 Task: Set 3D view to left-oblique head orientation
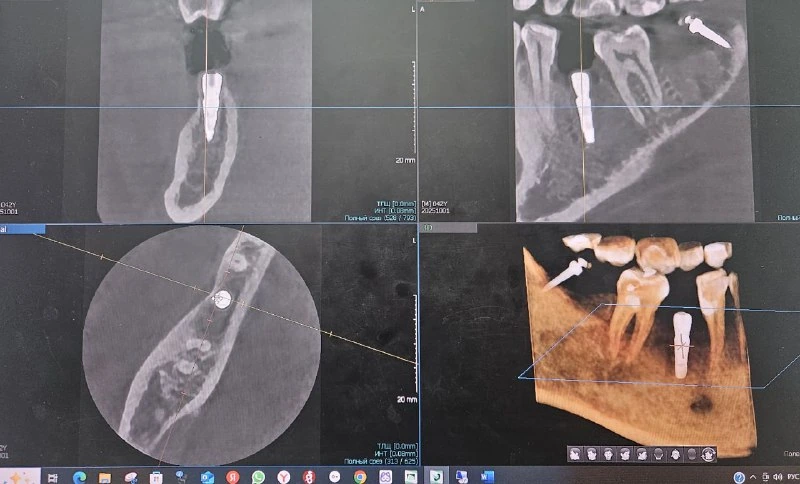tap(625, 454)
